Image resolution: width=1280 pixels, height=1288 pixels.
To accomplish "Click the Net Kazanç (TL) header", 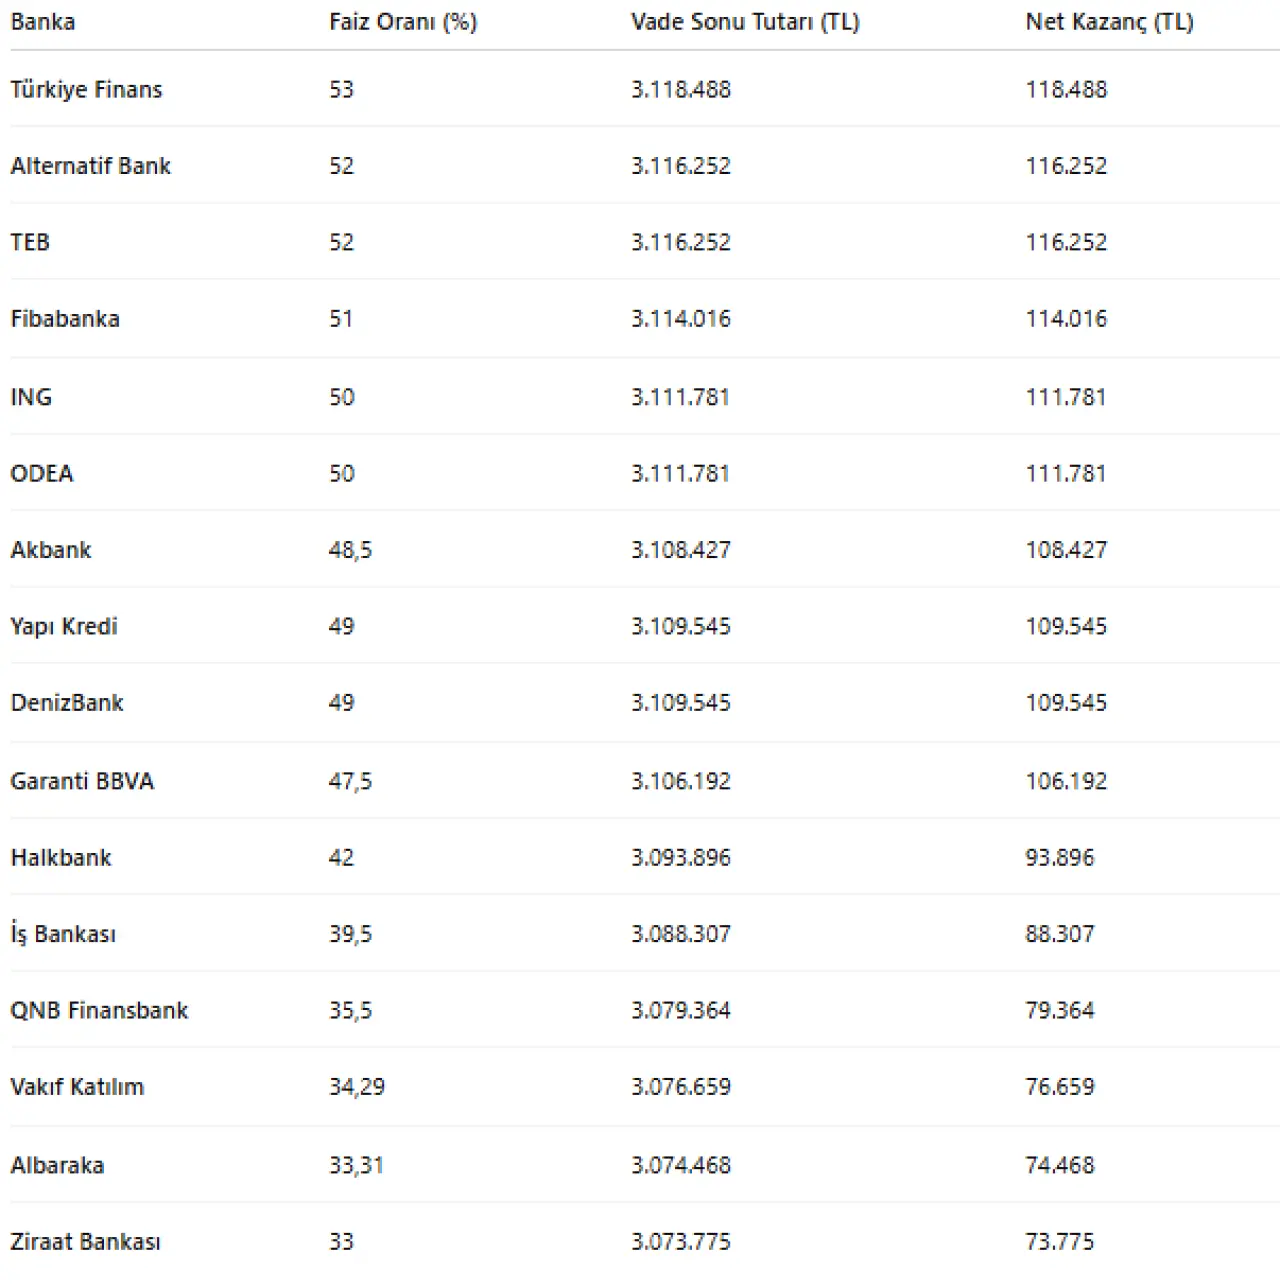I will pos(1109,22).
